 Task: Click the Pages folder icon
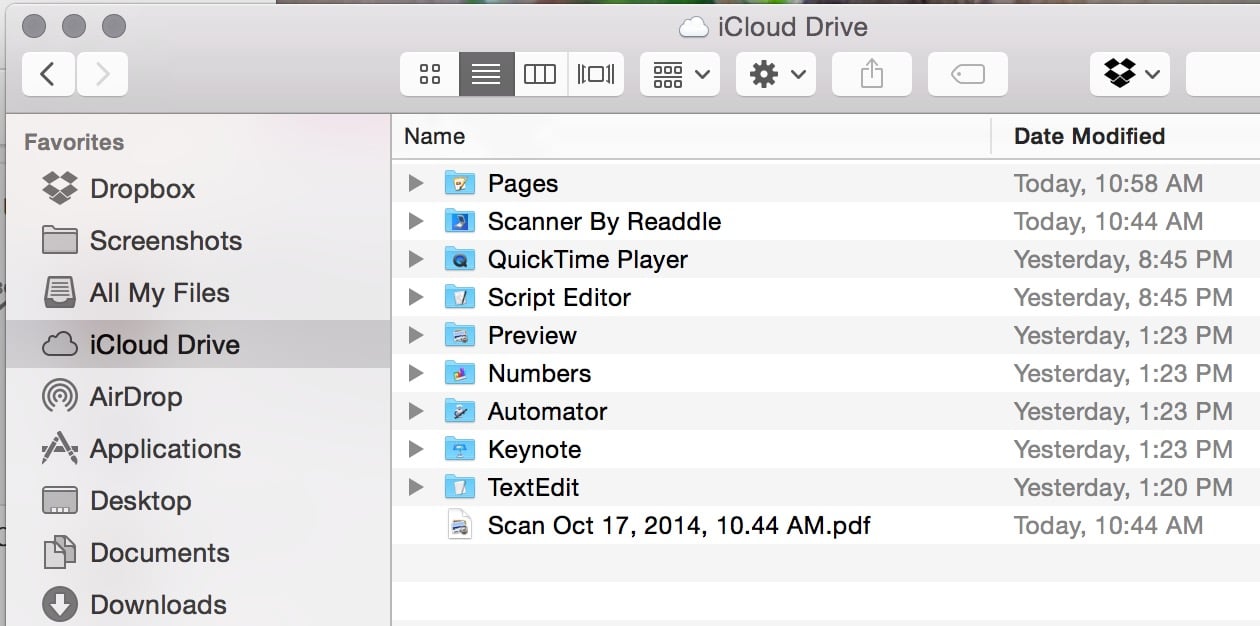(459, 183)
